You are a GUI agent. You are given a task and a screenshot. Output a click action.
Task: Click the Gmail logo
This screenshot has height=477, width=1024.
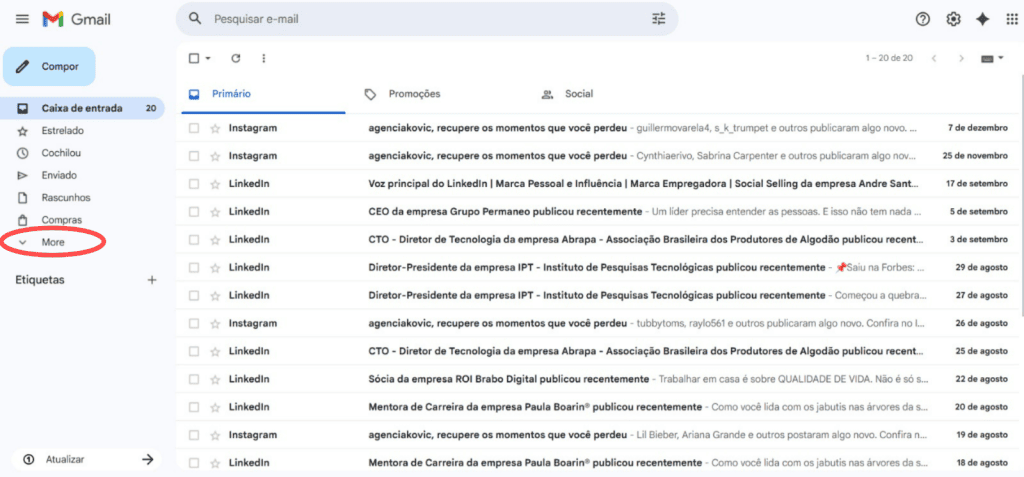pyautogui.click(x=76, y=20)
